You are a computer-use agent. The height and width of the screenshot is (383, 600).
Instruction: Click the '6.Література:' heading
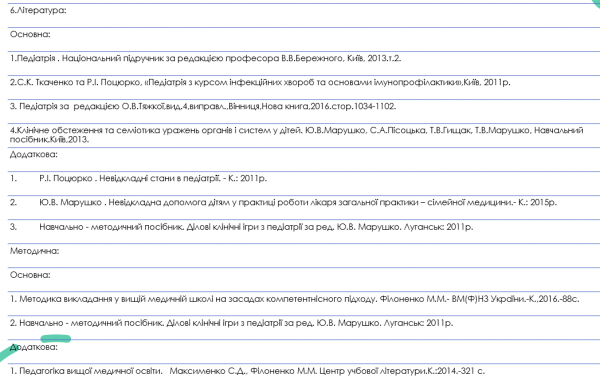[x=38, y=10]
